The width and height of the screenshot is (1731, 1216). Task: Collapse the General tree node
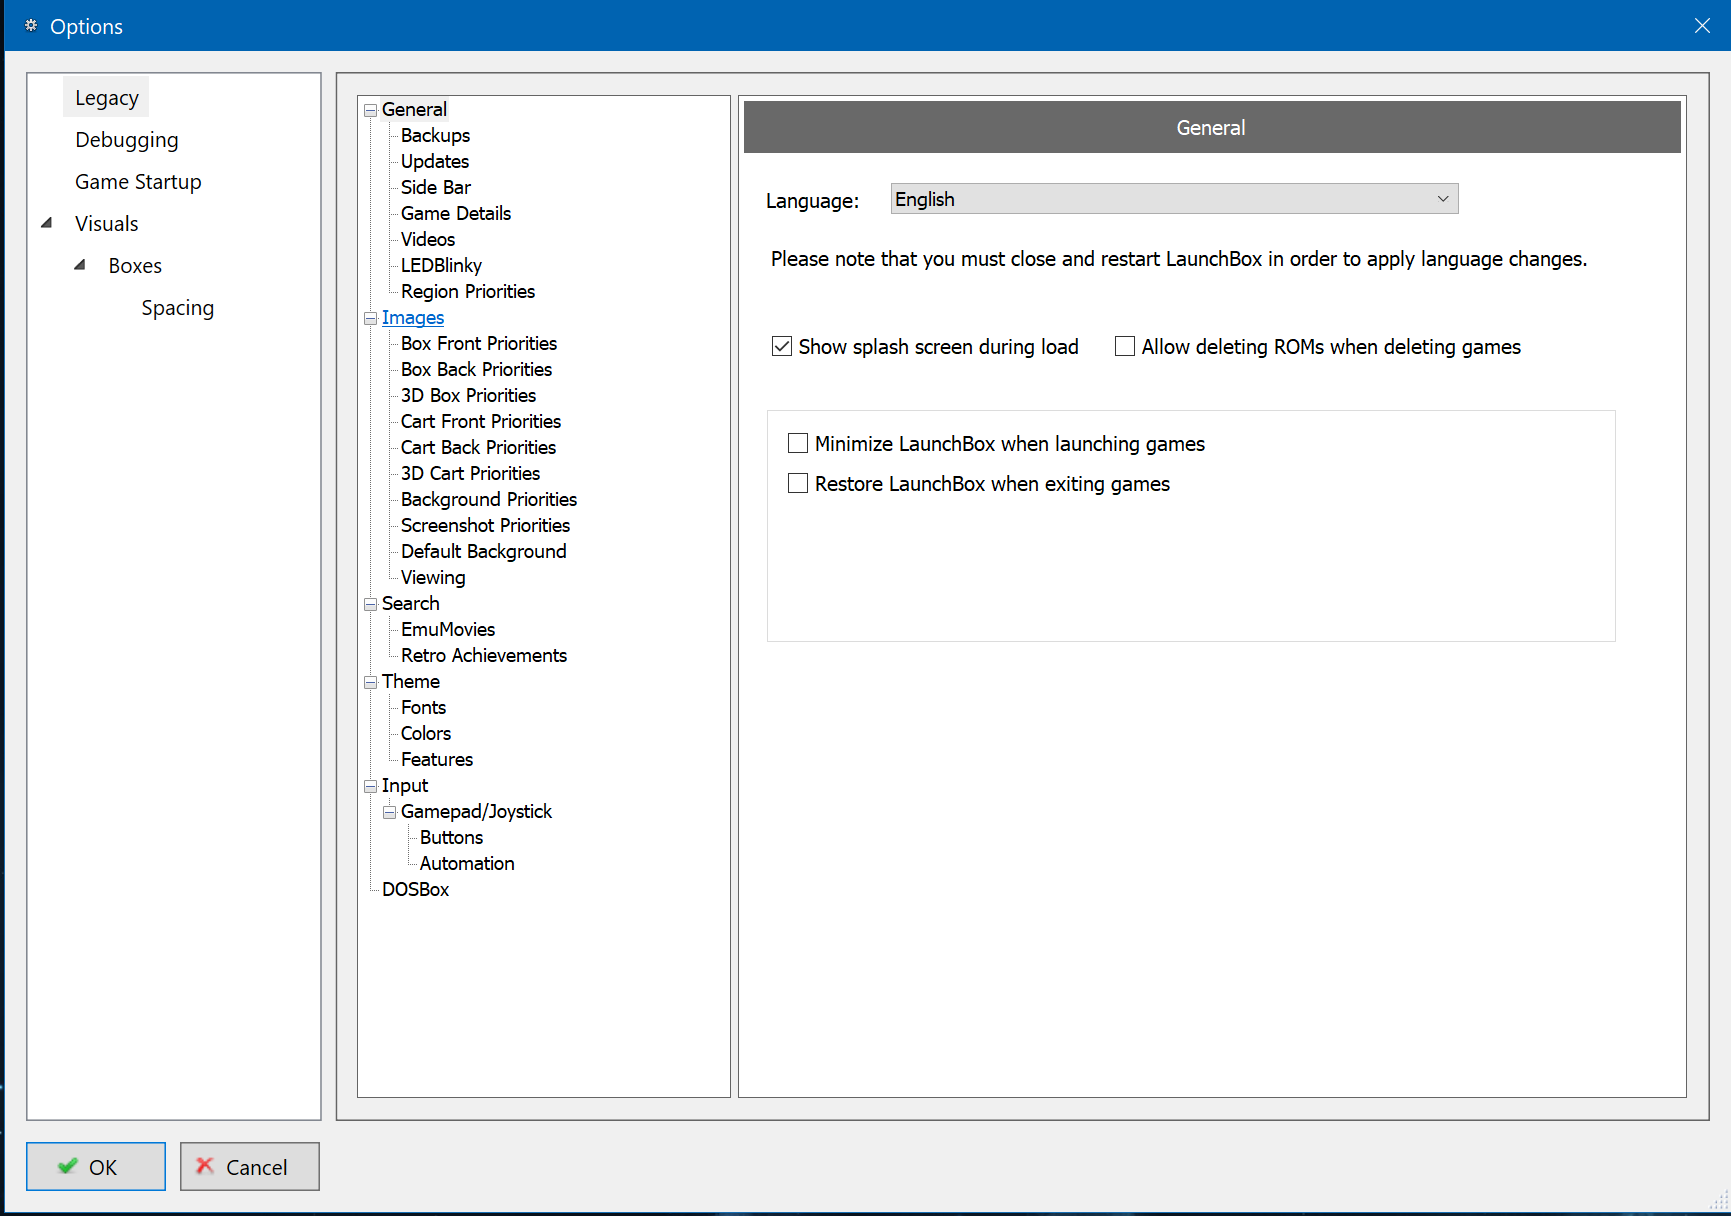click(x=371, y=110)
